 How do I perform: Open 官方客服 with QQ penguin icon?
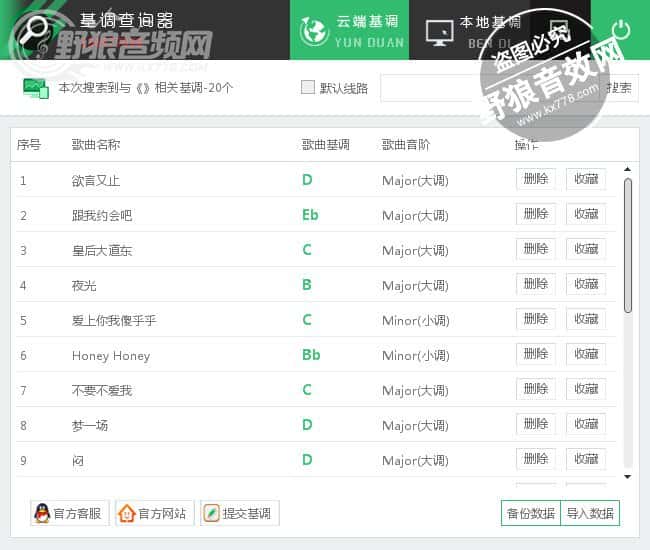[69, 513]
